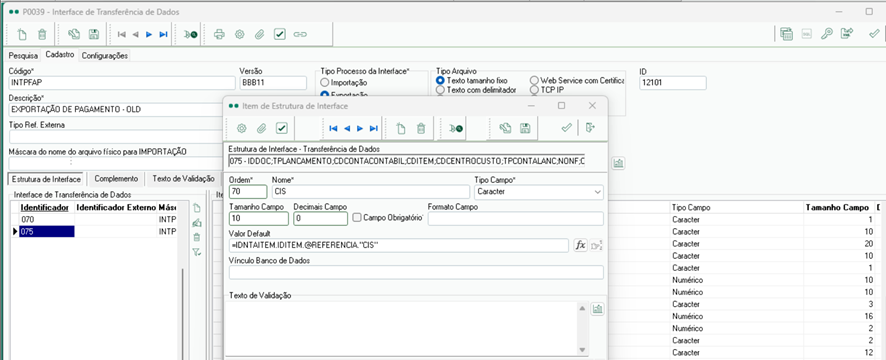Select Texto com delimitador radio button
The width and height of the screenshot is (886, 360).
point(441,90)
